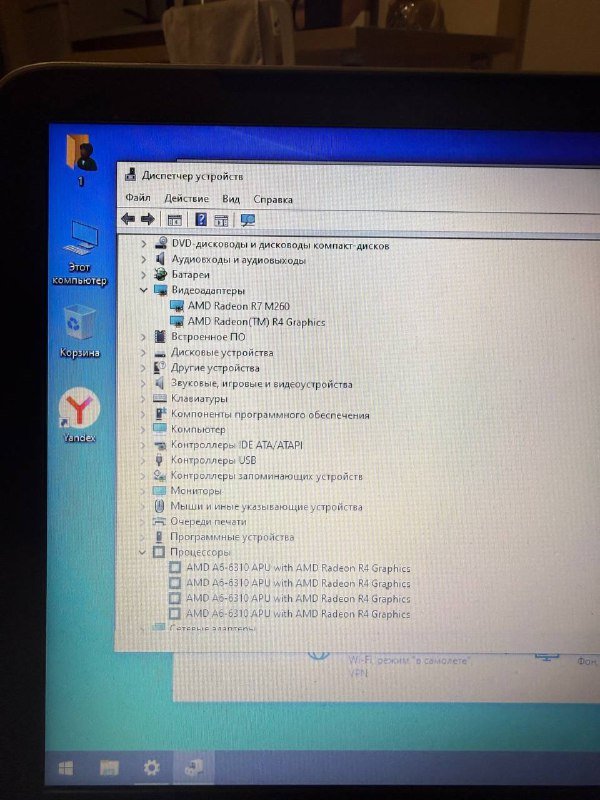Image resolution: width=600 pixels, height=800 pixels.
Task: Select the first AMD A6-6310 APU entry
Action: coord(298,568)
